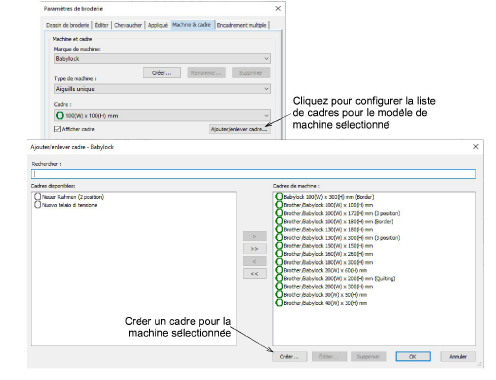
Task: Select Brother/Babylock 200 x 300 mm frame
Action: pos(324,287)
